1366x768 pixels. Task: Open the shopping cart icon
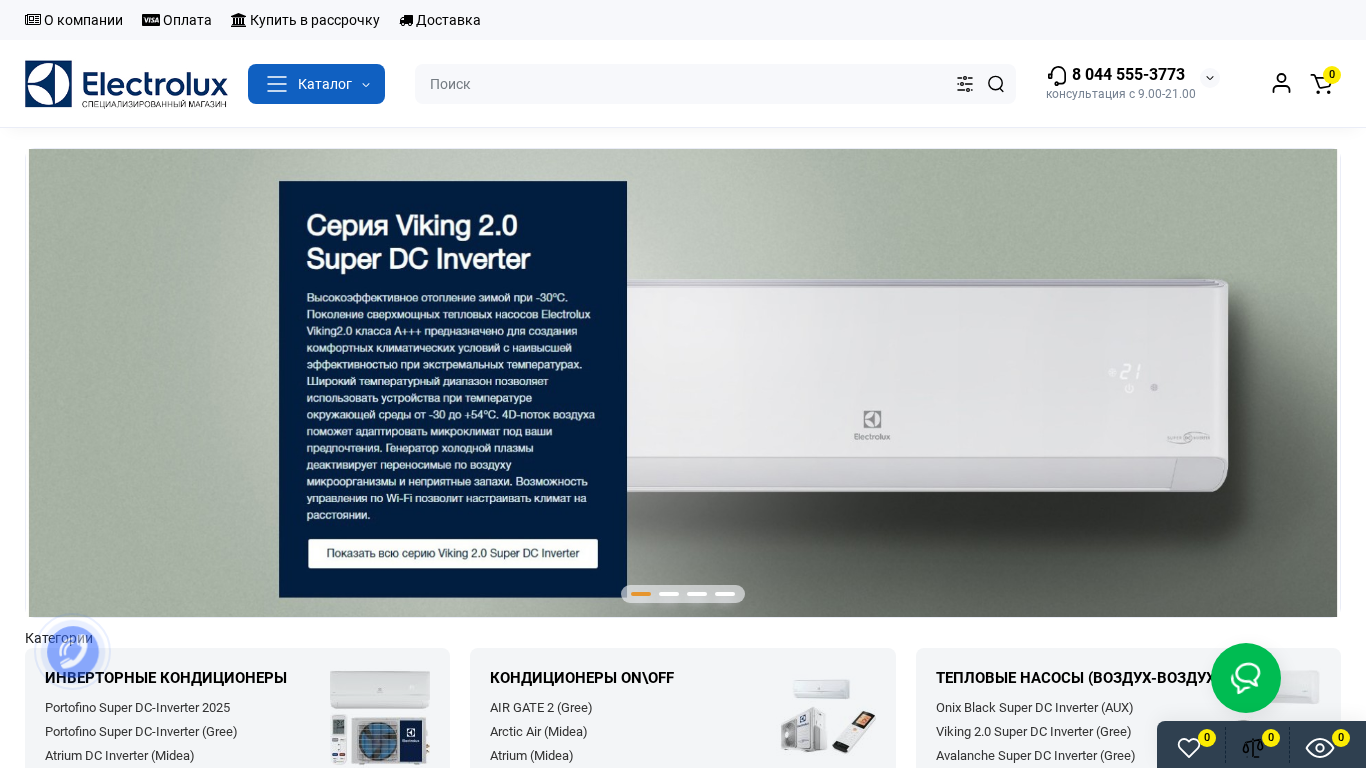coord(1323,83)
